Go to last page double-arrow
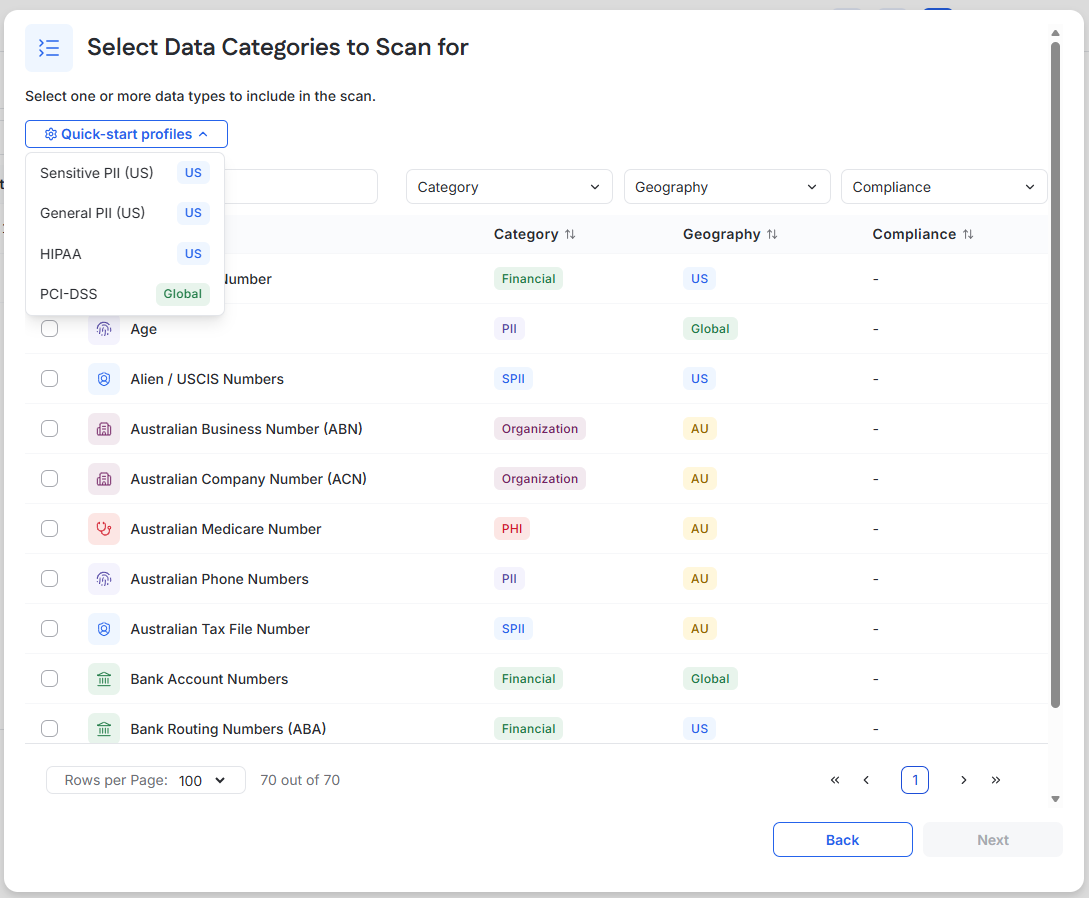This screenshot has height=898, width=1089. 996,780
